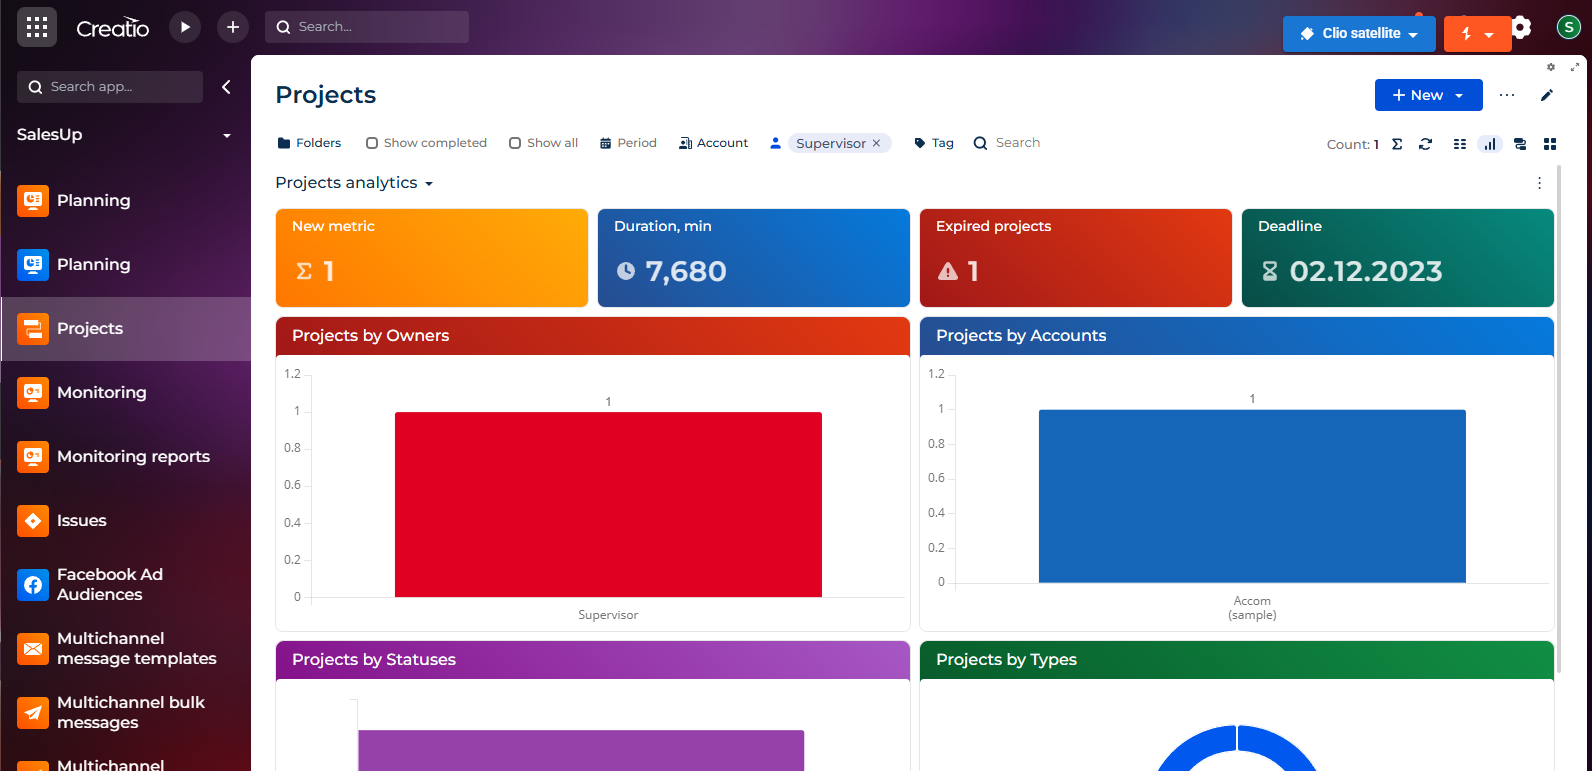1592x771 pixels.
Task: Collapse the left sidebar panel
Action: (x=226, y=87)
